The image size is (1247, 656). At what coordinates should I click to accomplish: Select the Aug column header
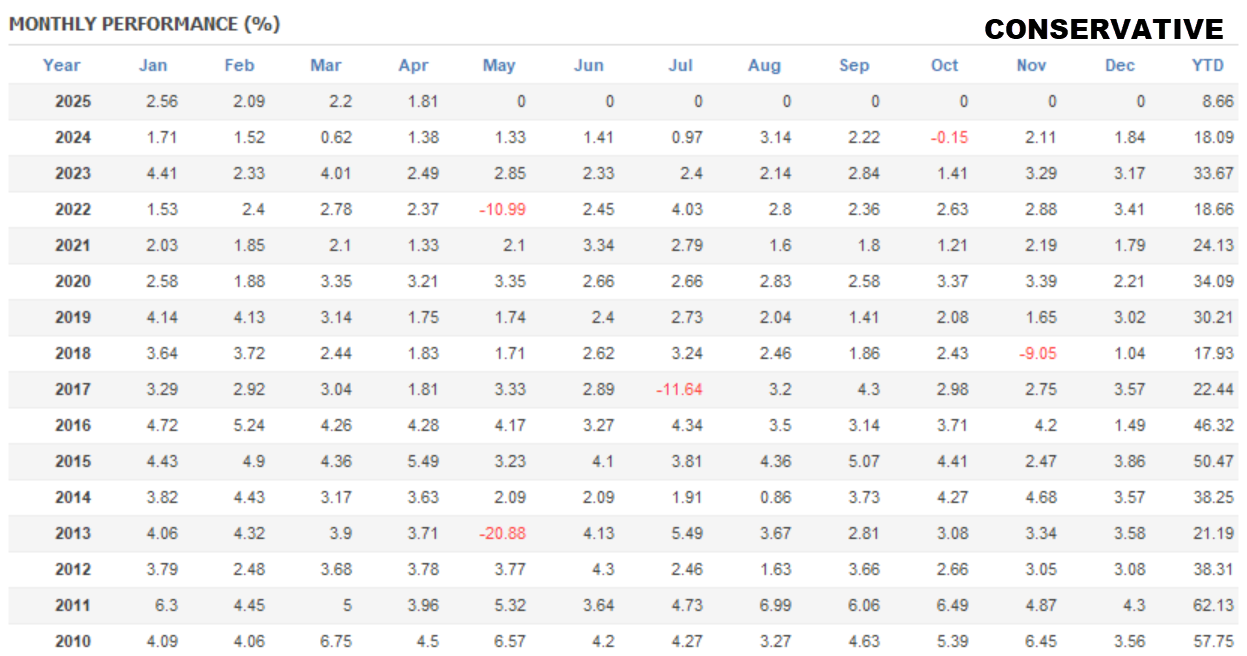click(x=764, y=65)
